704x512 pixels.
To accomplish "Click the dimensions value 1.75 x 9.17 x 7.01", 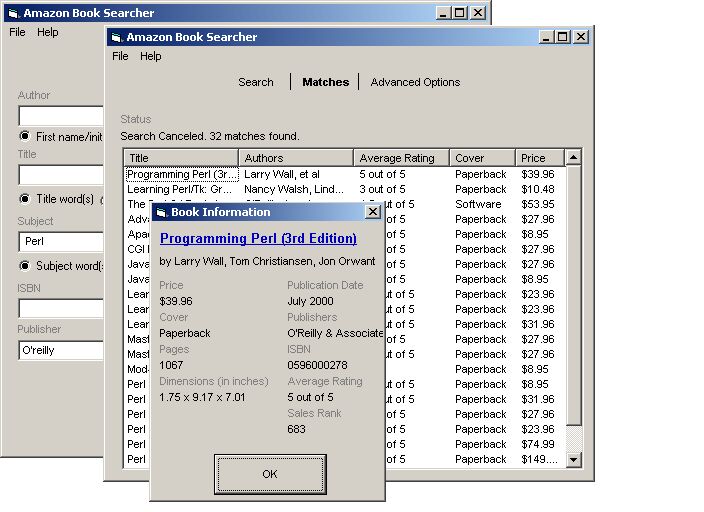I will point(202,397).
